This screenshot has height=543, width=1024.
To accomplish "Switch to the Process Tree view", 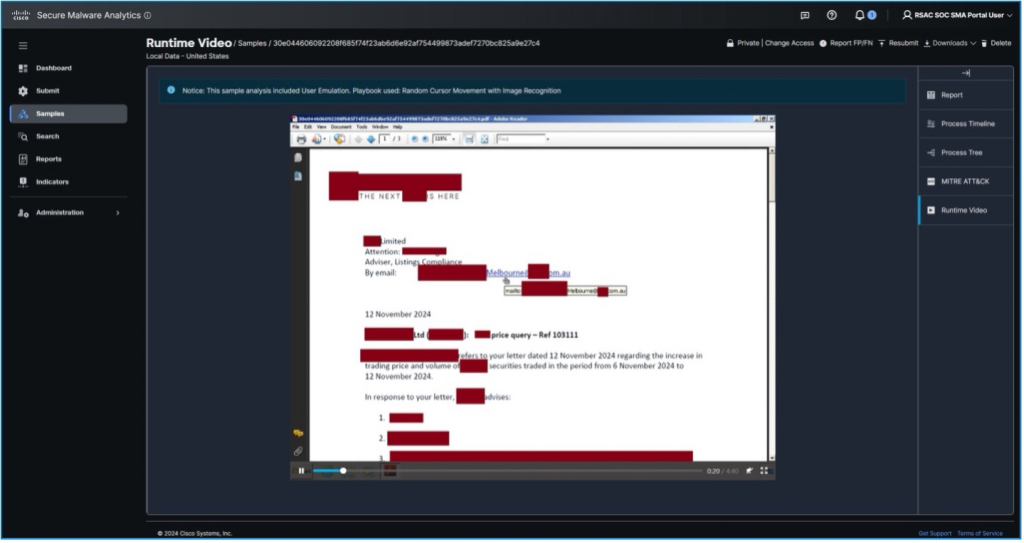I will [x=961, y=152].
